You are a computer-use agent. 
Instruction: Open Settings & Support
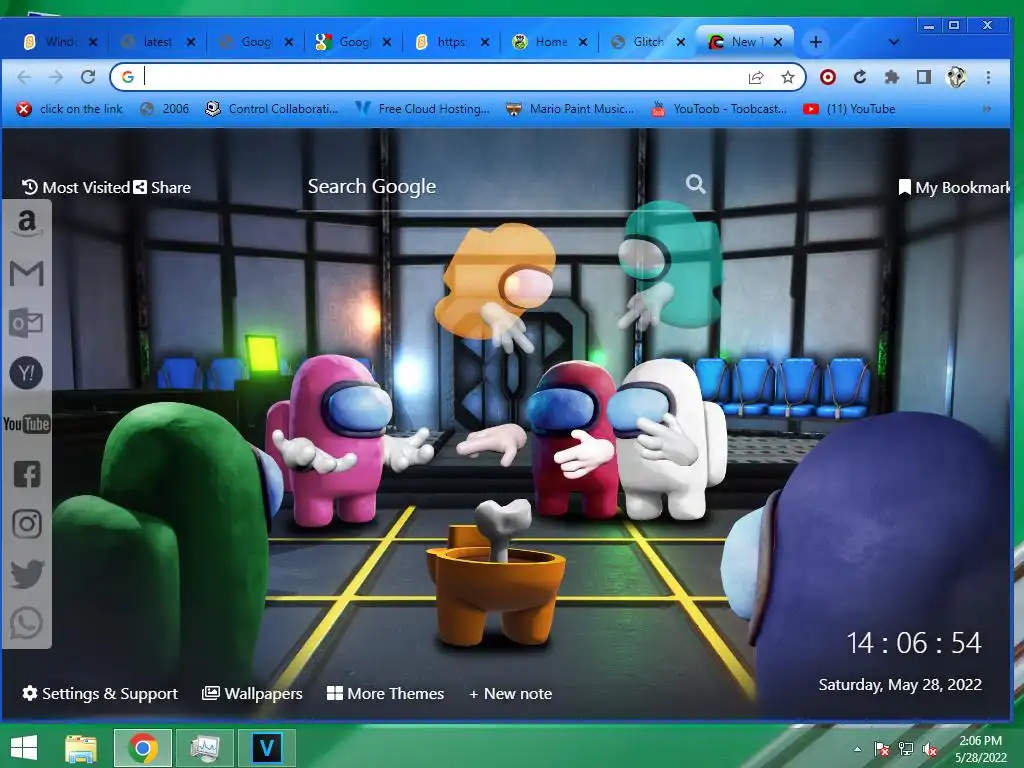pos(100,694)
